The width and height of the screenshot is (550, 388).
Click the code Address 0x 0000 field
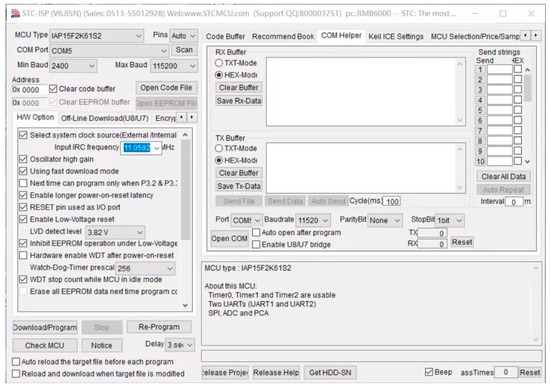click(x=29, y=90)
